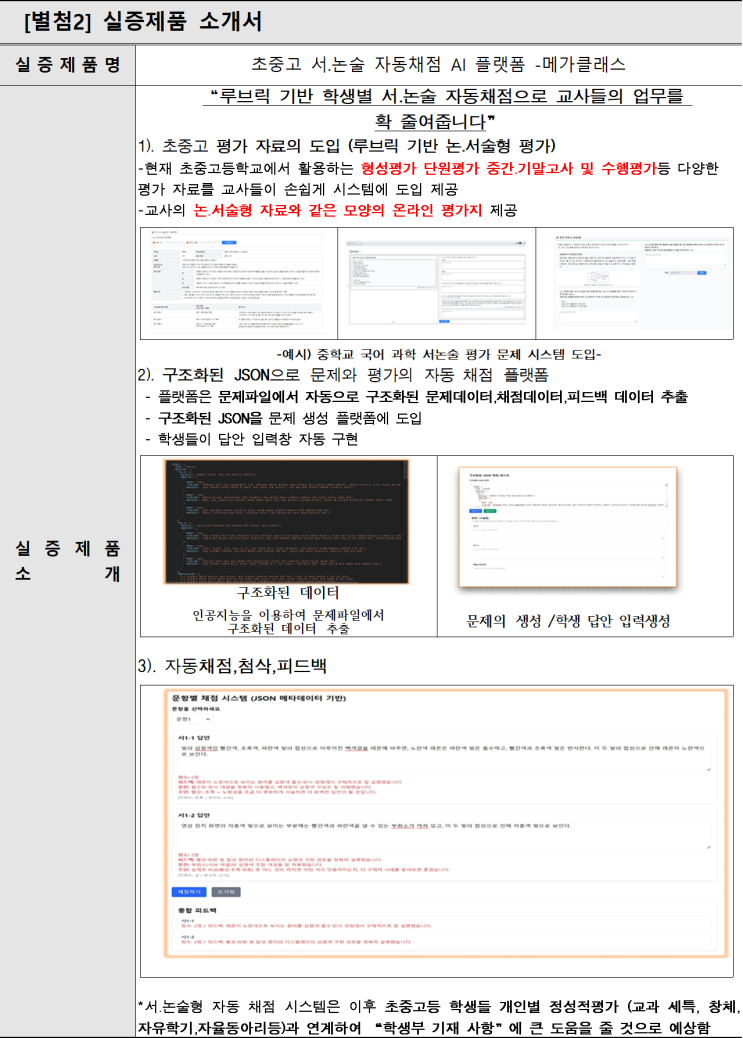
Task: Click the 실증제품명 header cell
Action: click(x=68, y=65)
